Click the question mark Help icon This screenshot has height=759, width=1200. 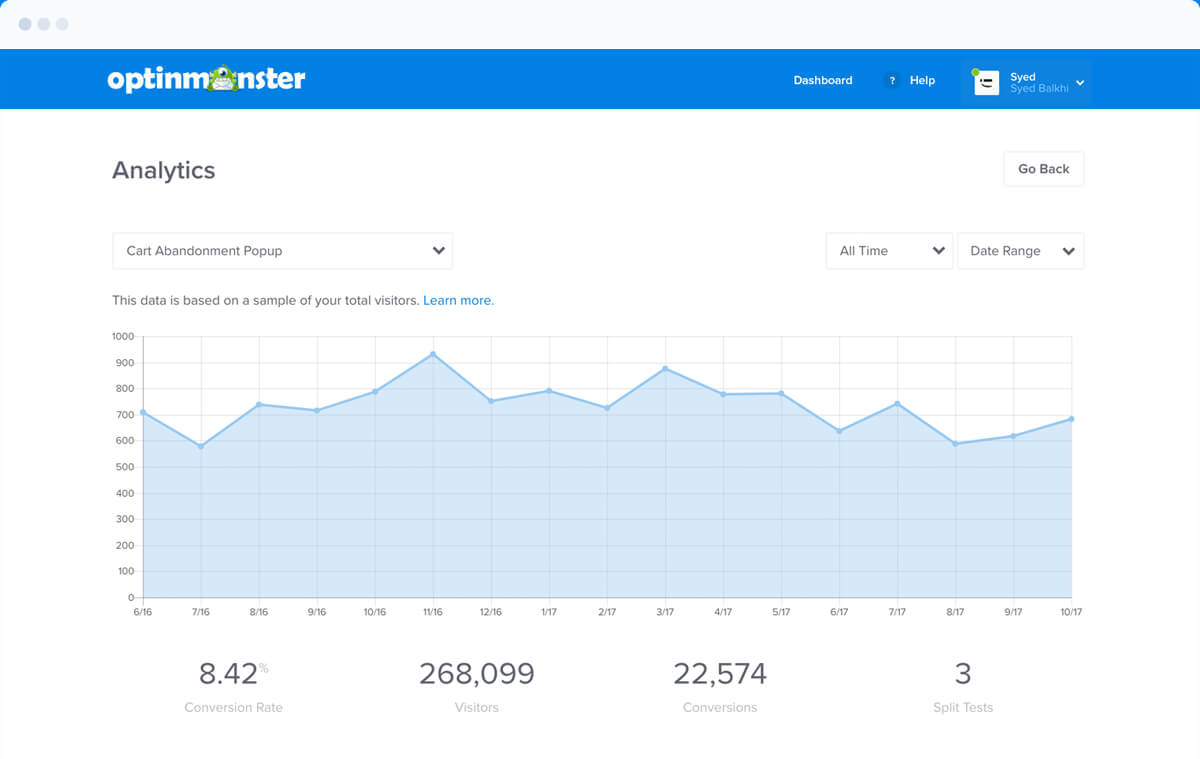(x=892, y=80)
